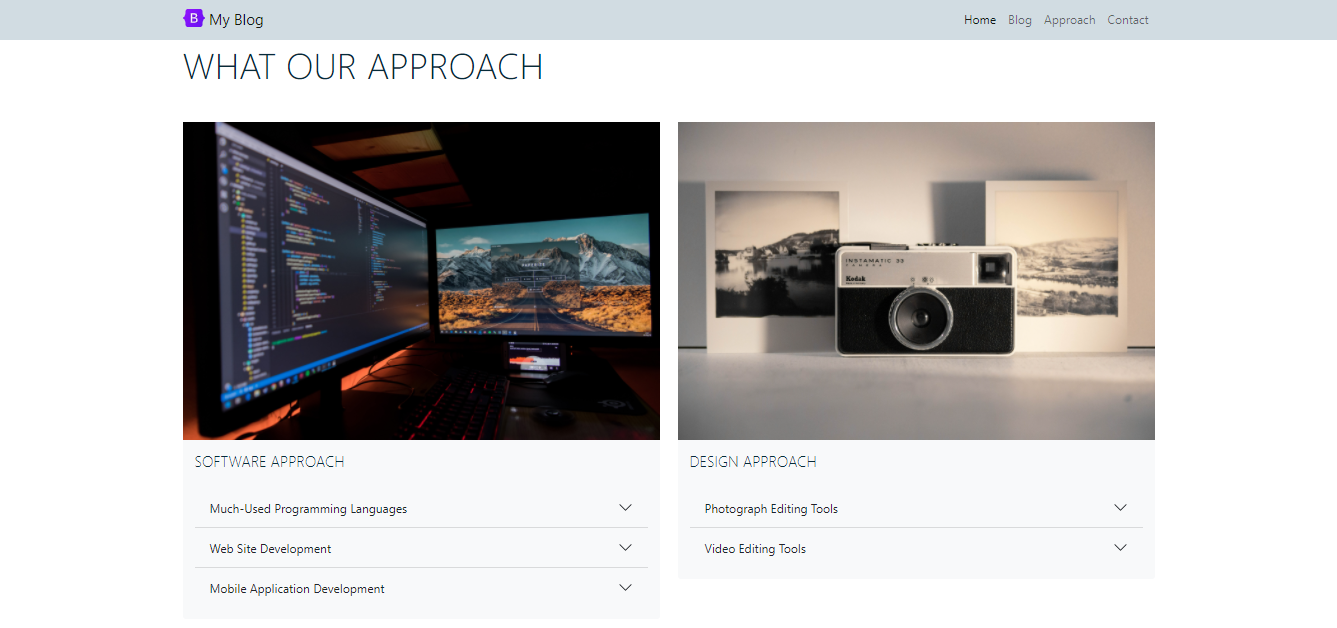Click the Approach navigation link
This screenshot has height=628, width=1337.
[1069, 20]
